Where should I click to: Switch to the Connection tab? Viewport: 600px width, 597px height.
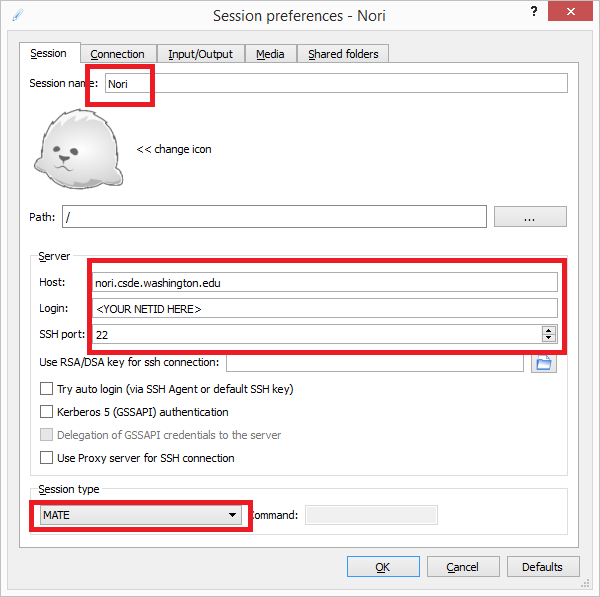[x=117, y=54]
